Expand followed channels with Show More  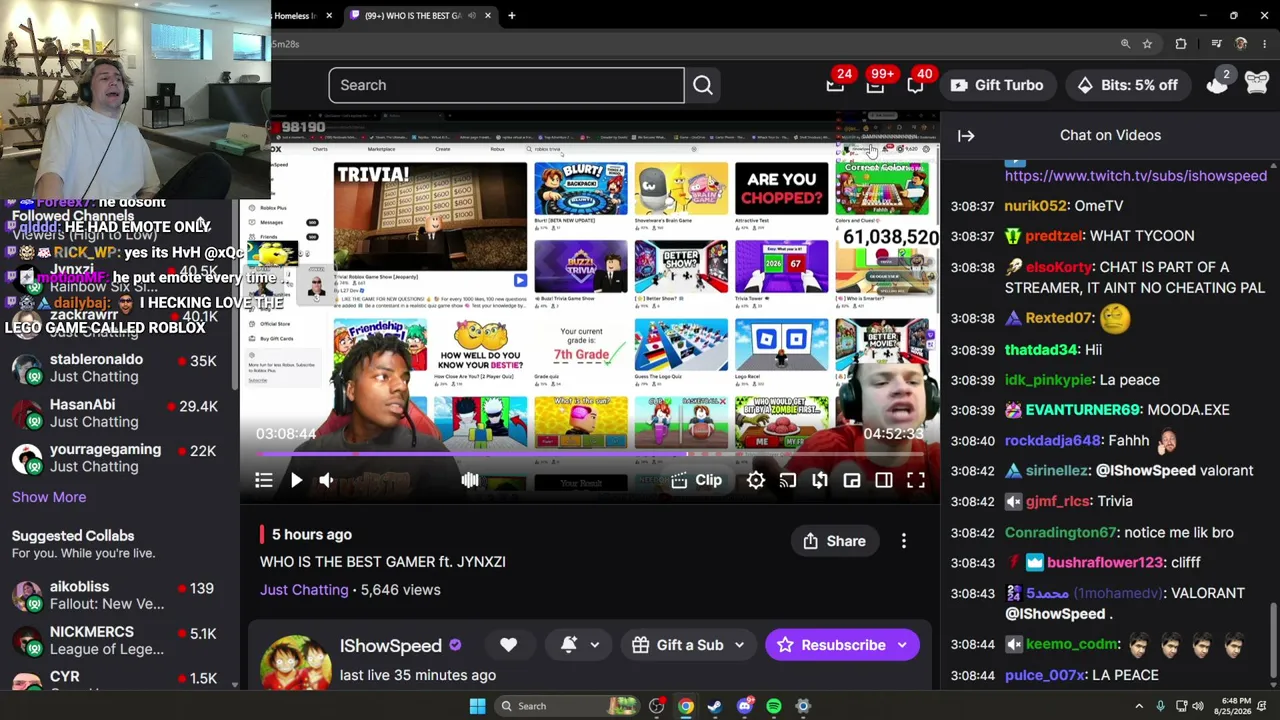pyautogui.click(x=49, y=497)
